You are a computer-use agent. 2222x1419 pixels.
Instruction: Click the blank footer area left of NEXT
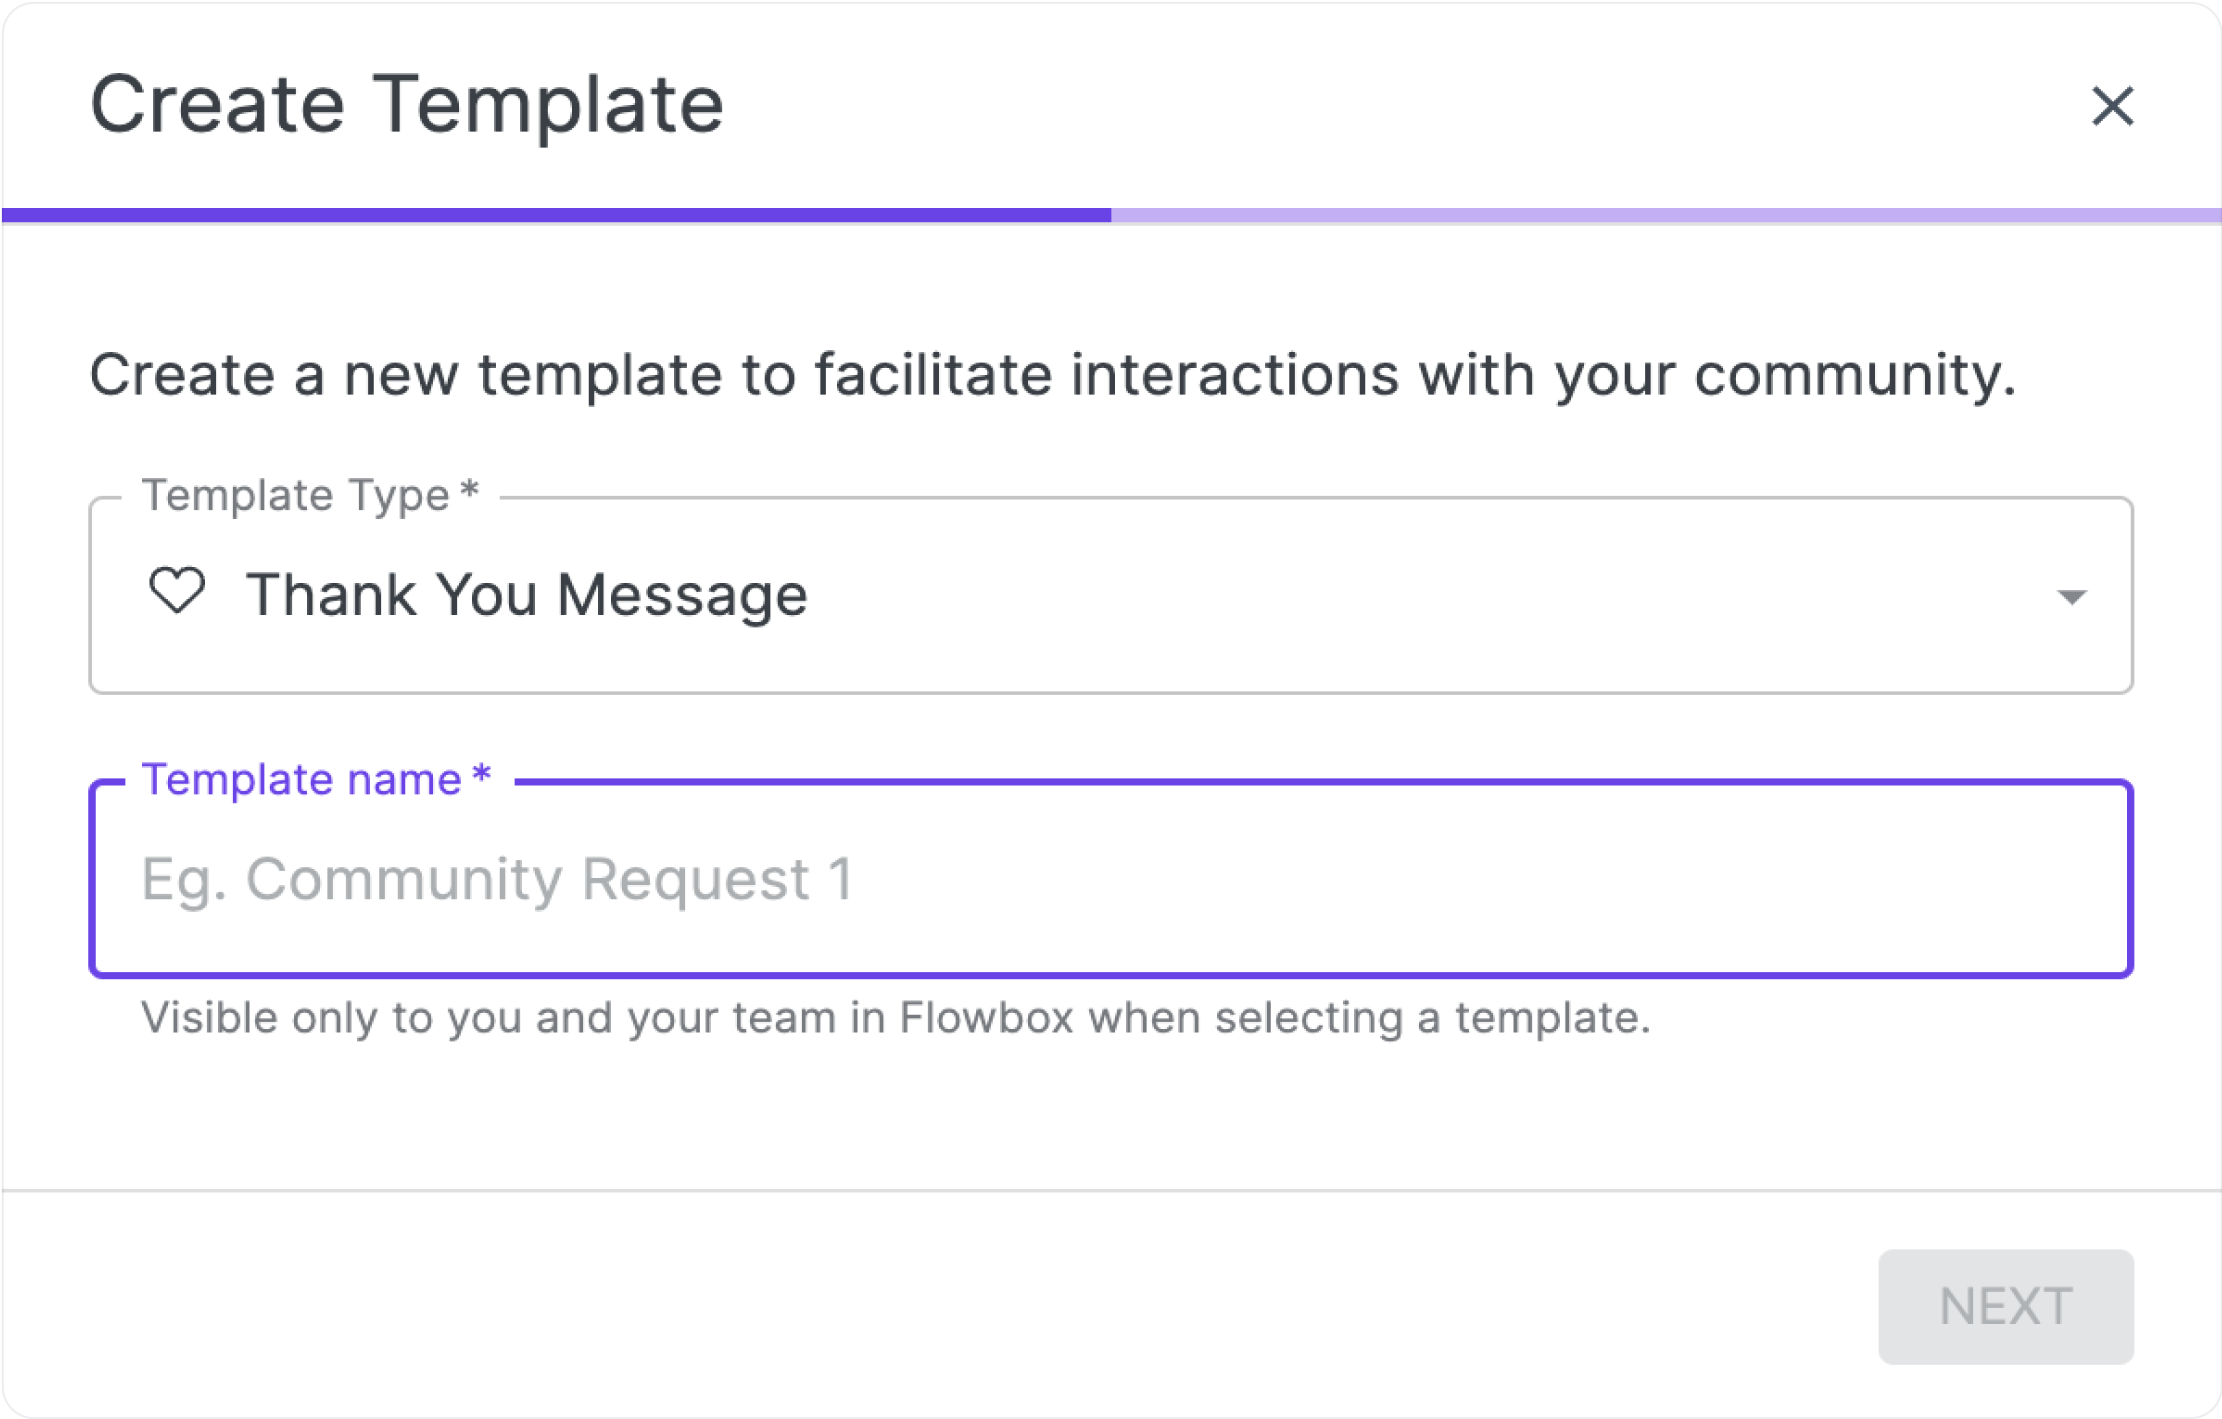point(900,1306)
